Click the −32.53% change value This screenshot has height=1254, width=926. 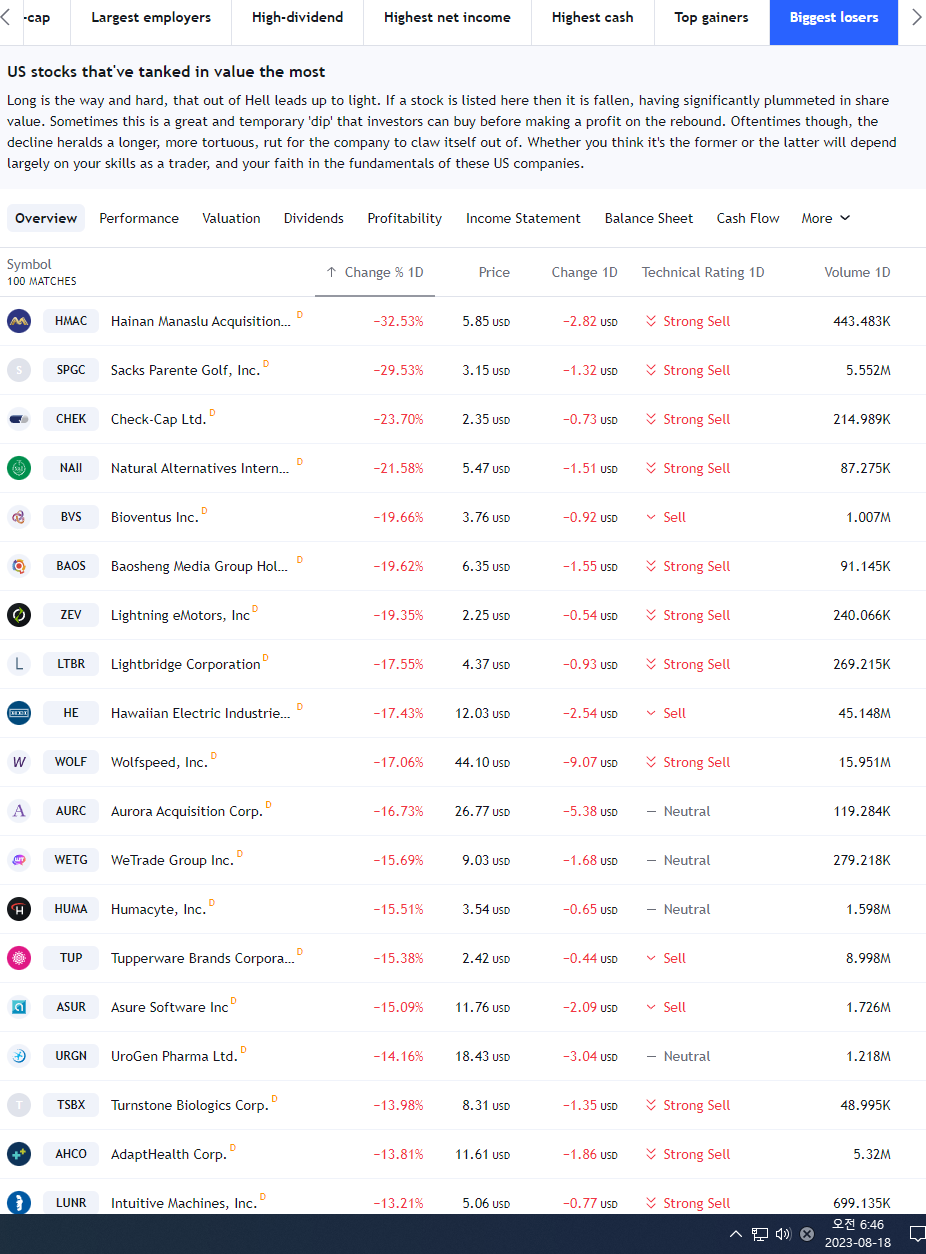pos(398,321)
